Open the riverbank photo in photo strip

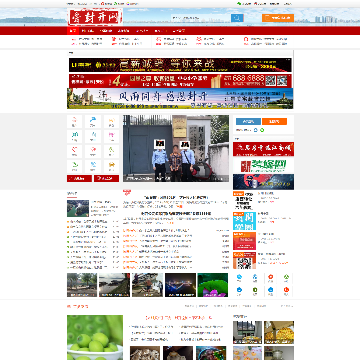(x=114, y=285)
